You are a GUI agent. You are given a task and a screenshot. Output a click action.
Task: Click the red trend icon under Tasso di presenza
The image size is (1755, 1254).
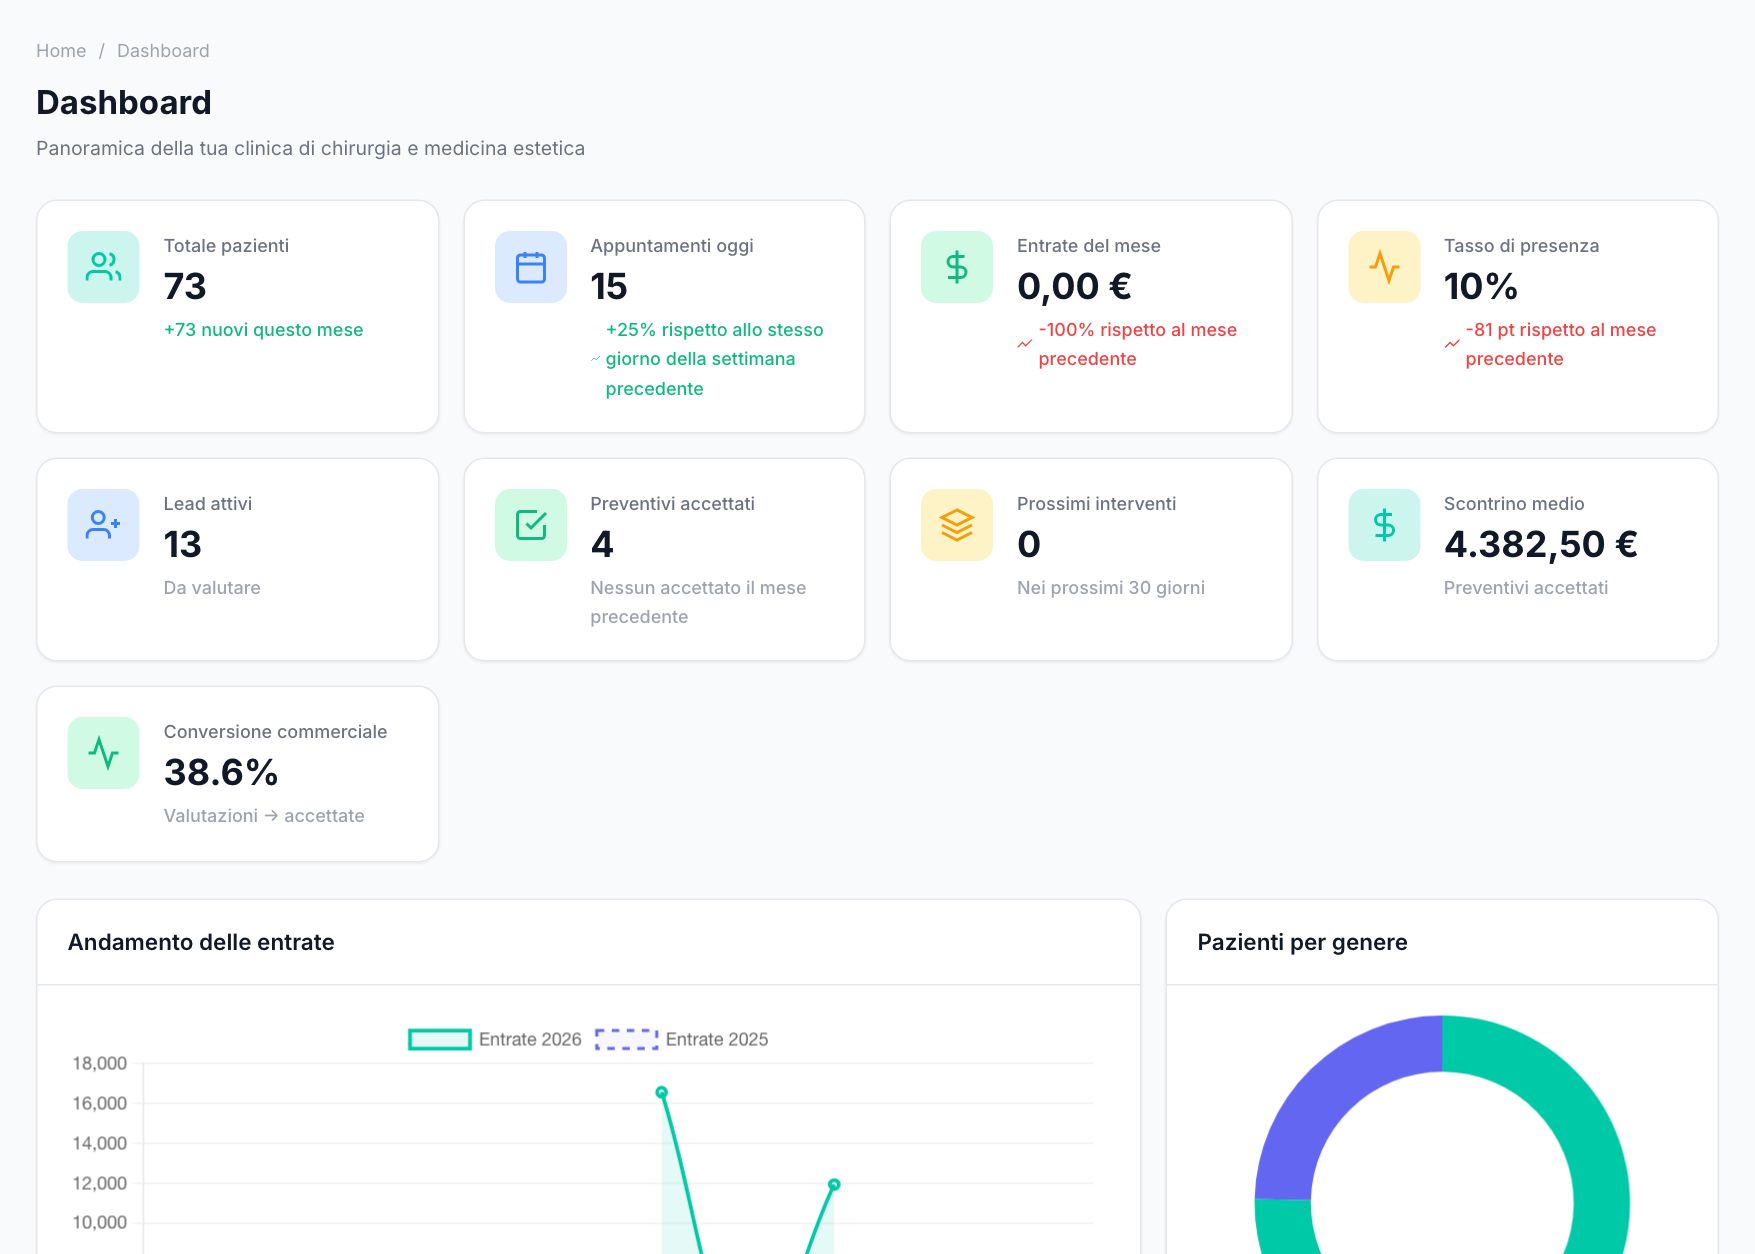coord(1451,344)
